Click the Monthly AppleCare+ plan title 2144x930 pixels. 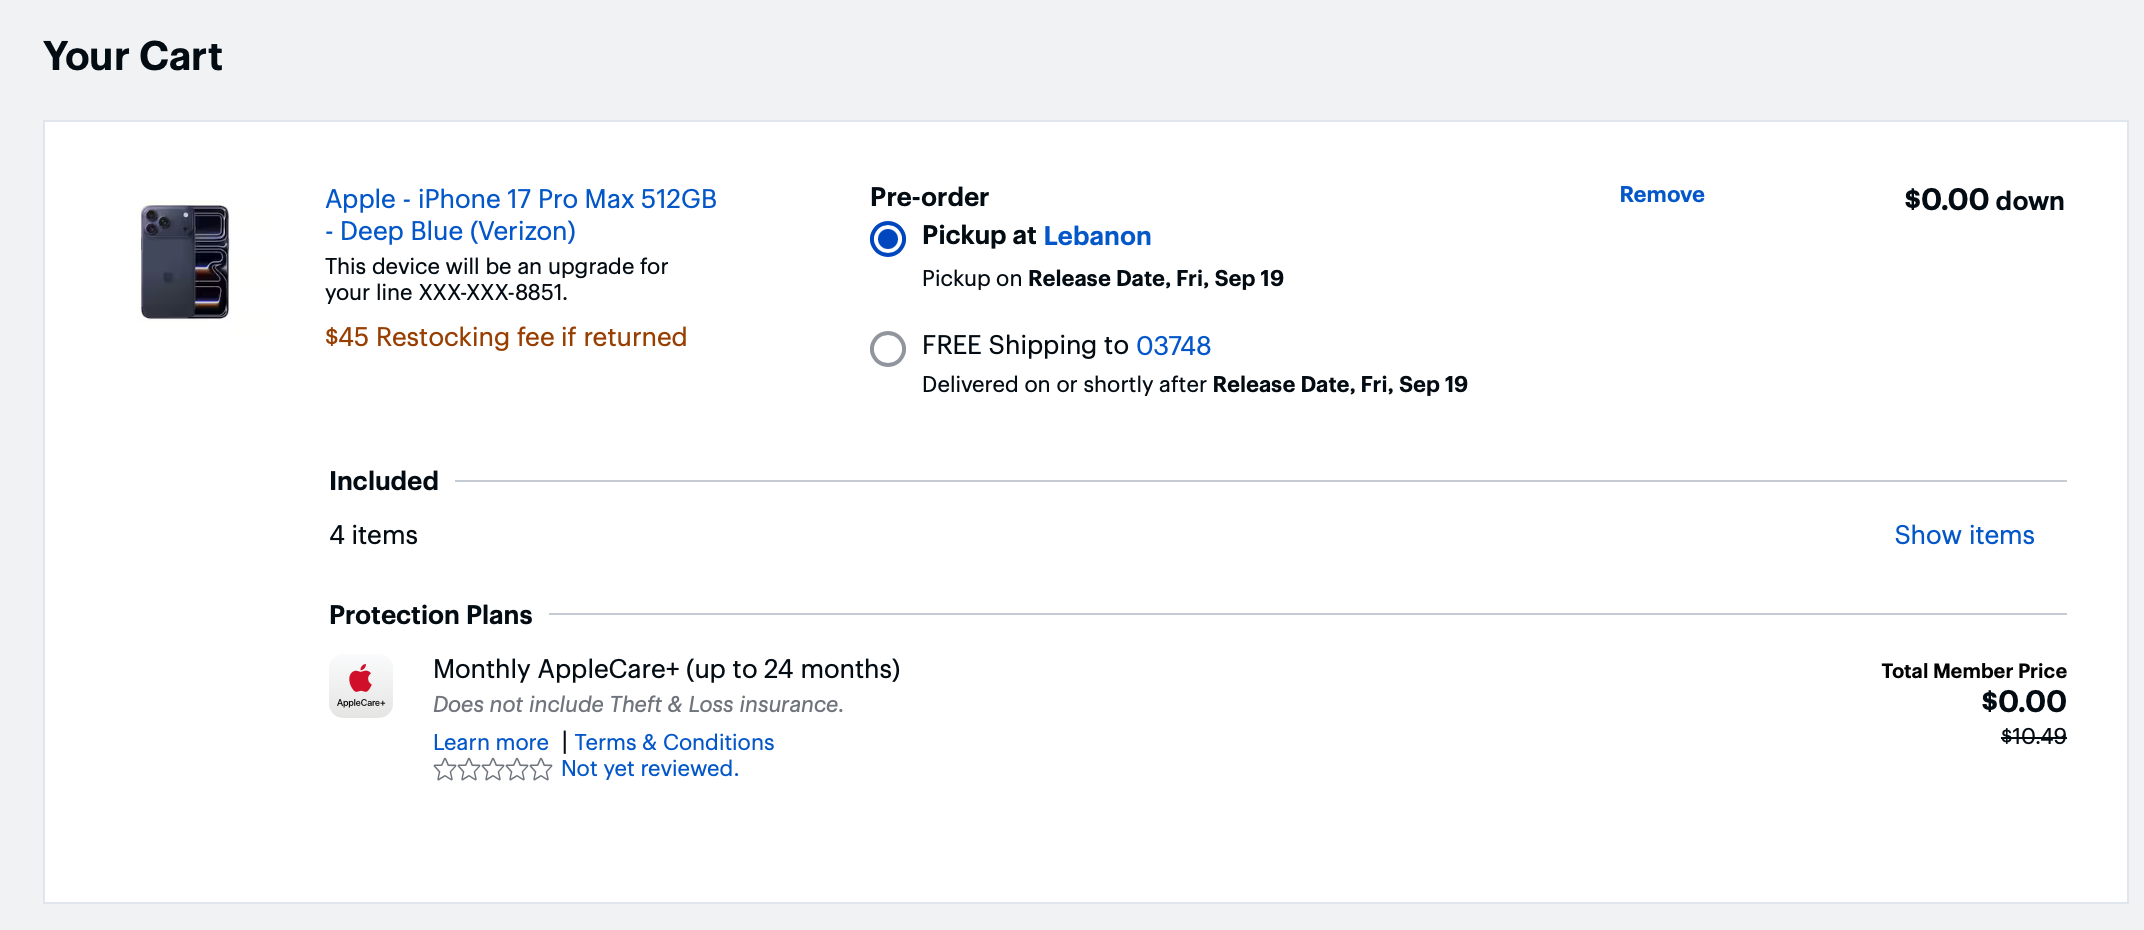pyautogui.click(x=666, y=669)
